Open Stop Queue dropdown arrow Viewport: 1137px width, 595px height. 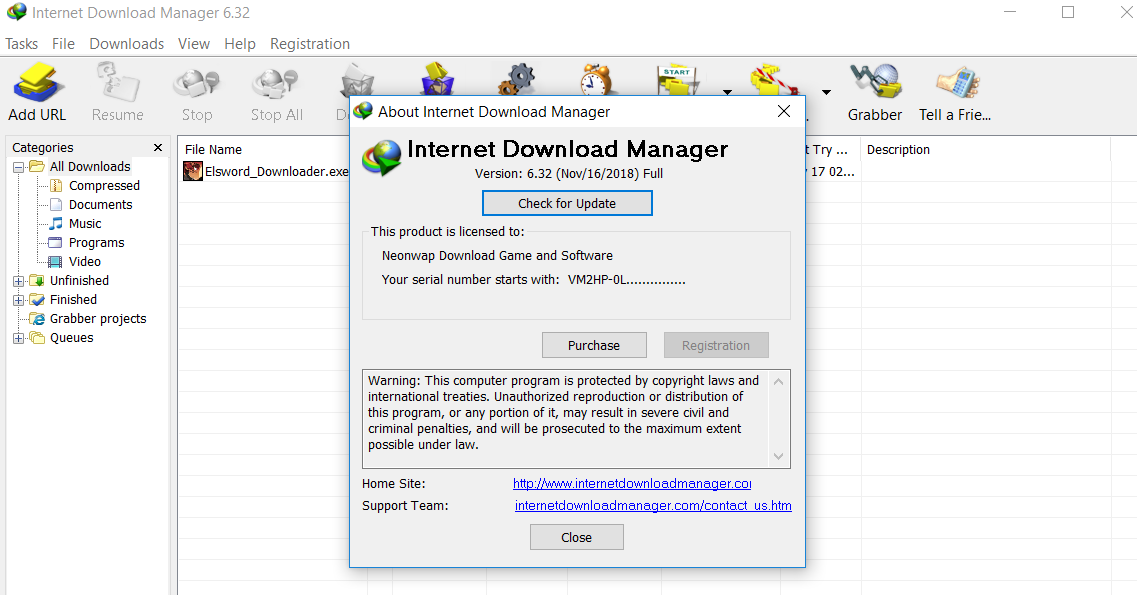click(x=826, y=92)
